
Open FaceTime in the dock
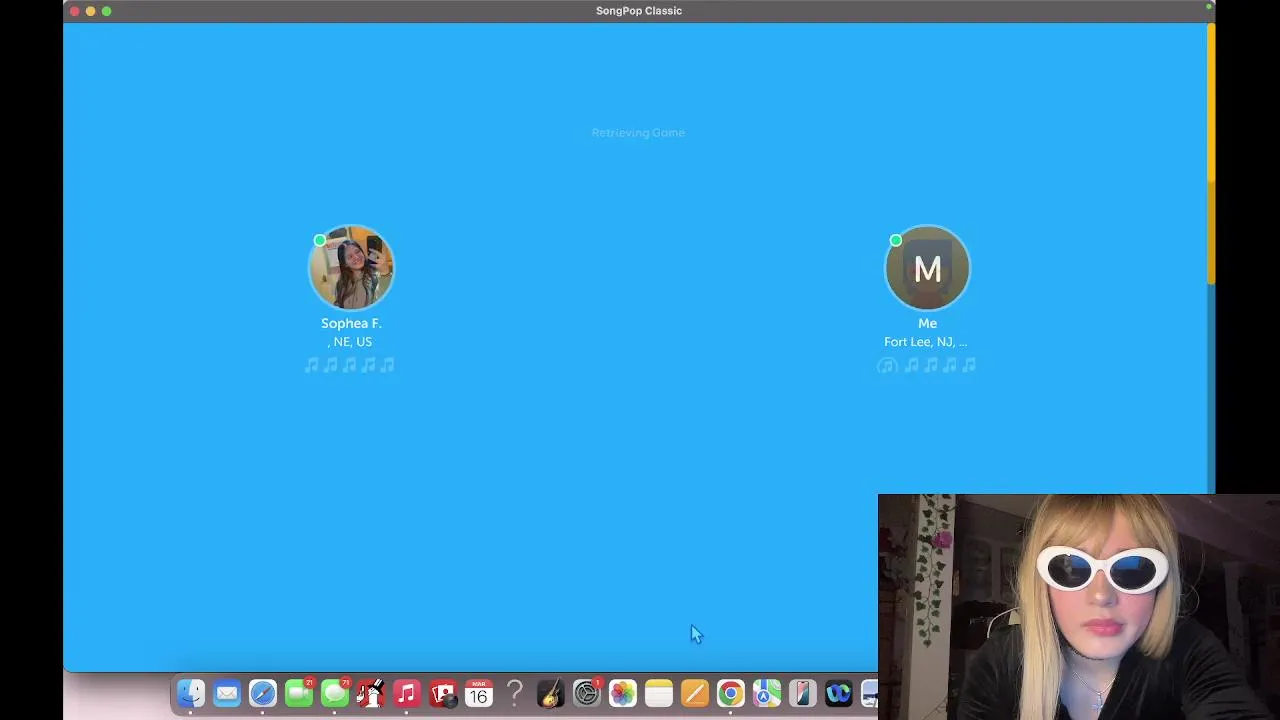pyautogui.click(x=299, y=693)
